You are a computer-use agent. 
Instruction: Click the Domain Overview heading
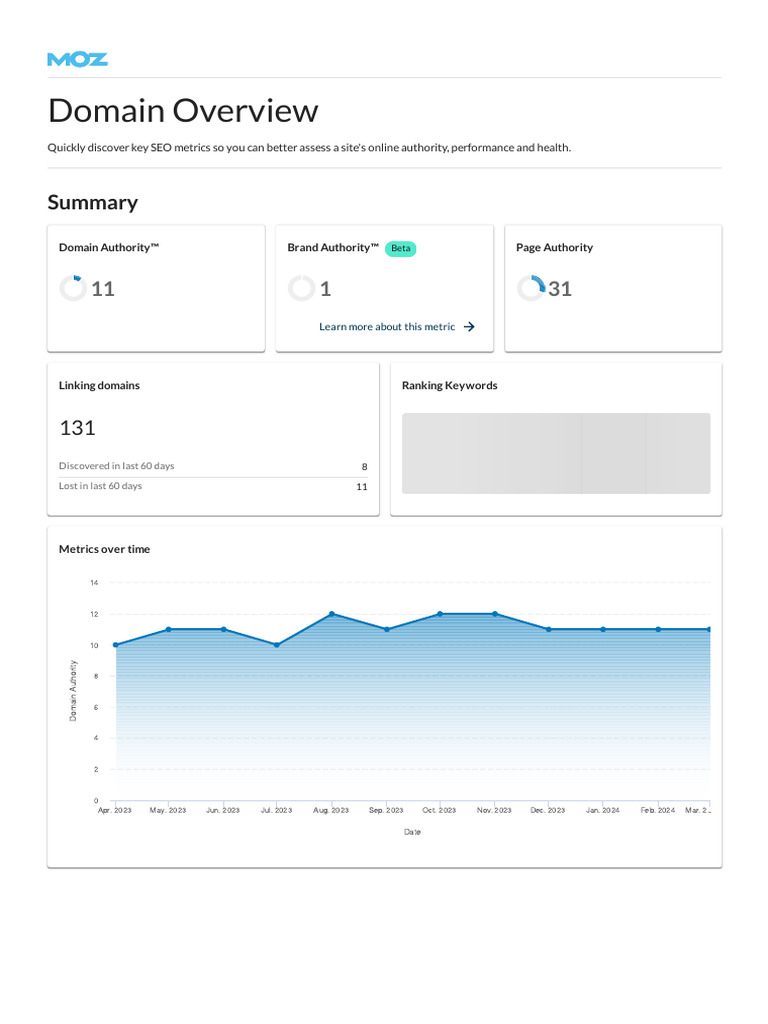click(x=183, y=110)
